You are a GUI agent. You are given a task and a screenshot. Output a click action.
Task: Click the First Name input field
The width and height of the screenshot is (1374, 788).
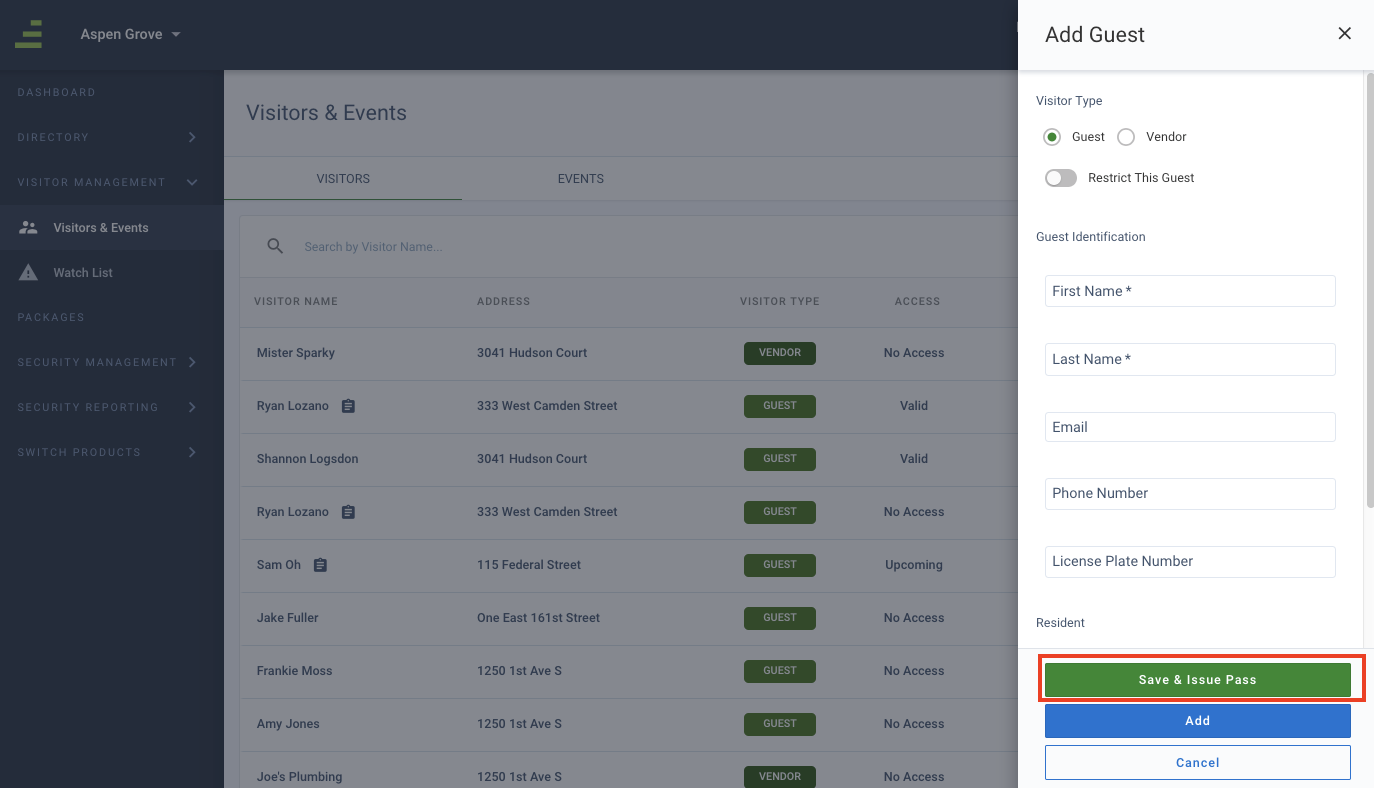pos(1190,291)
